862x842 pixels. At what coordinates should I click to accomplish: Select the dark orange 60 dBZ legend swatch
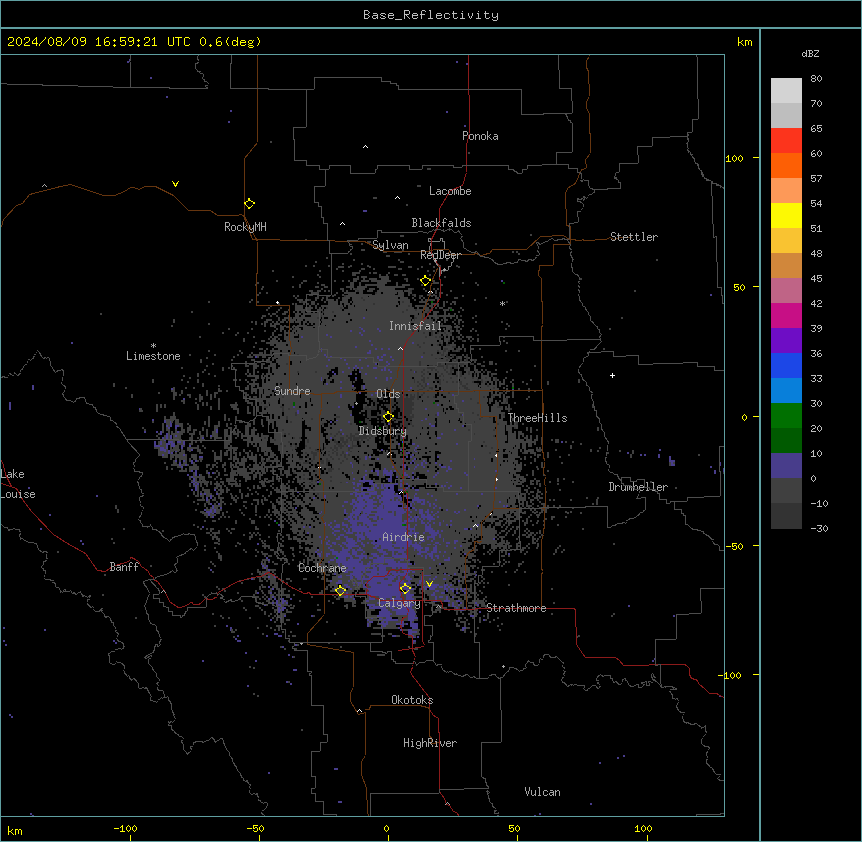(x=786, y=165)
